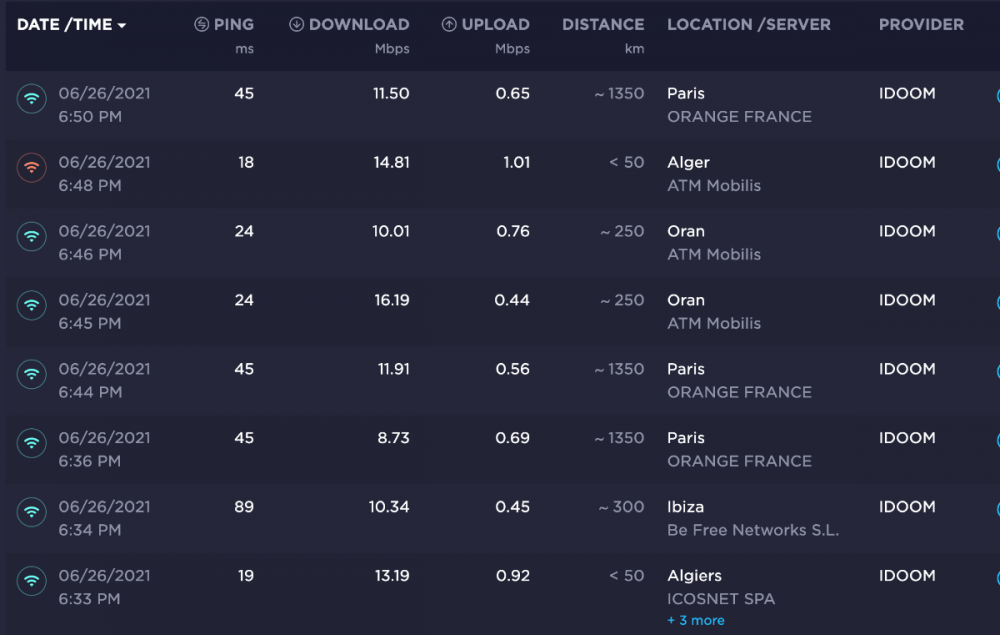Click the Wi-Fi icon beside the 6:36 PM result
The height and width of the screenshot is (635, 1000).
pyautogui.click(x=32, y=443)
